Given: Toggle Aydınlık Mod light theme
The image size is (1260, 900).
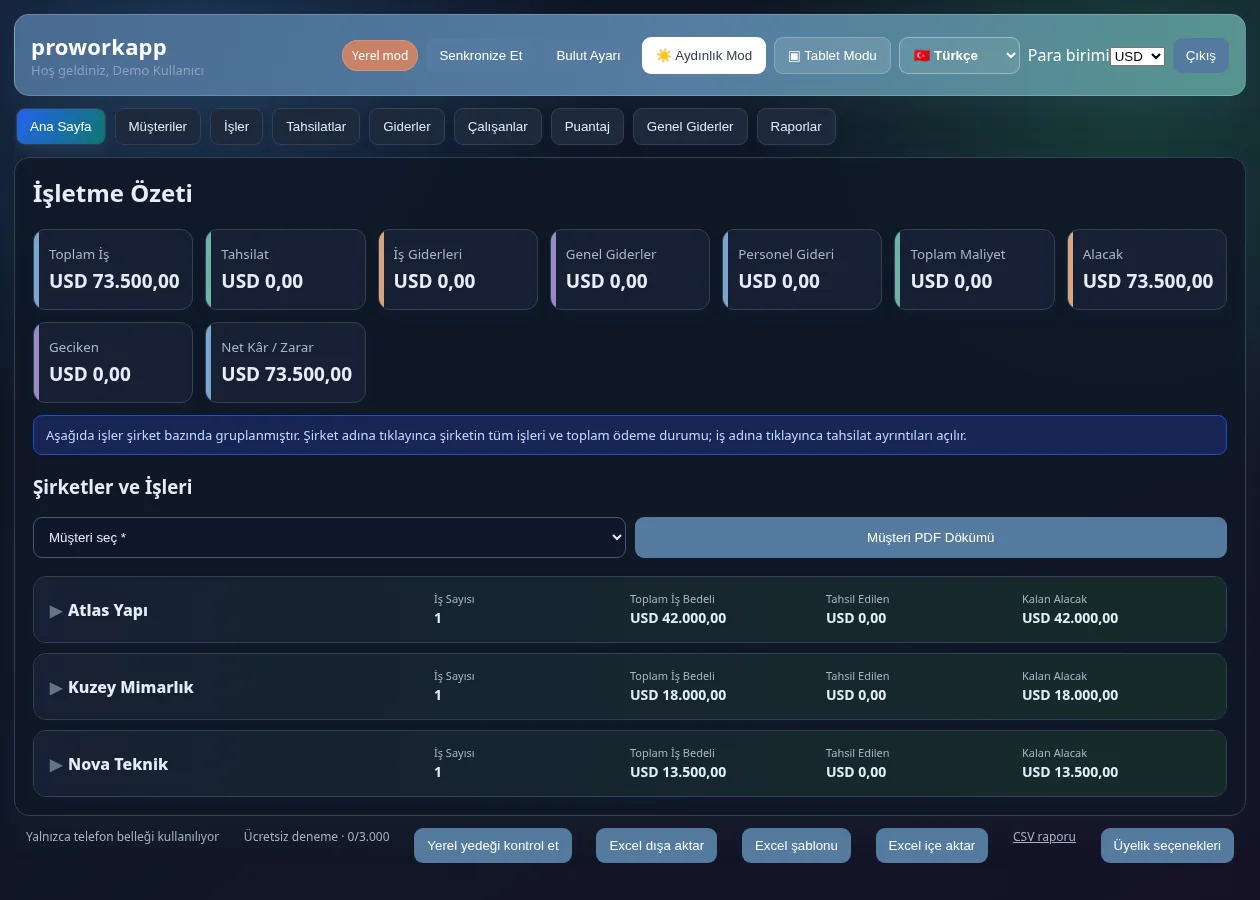Looking at the screenshot, I should coord(704,55).
